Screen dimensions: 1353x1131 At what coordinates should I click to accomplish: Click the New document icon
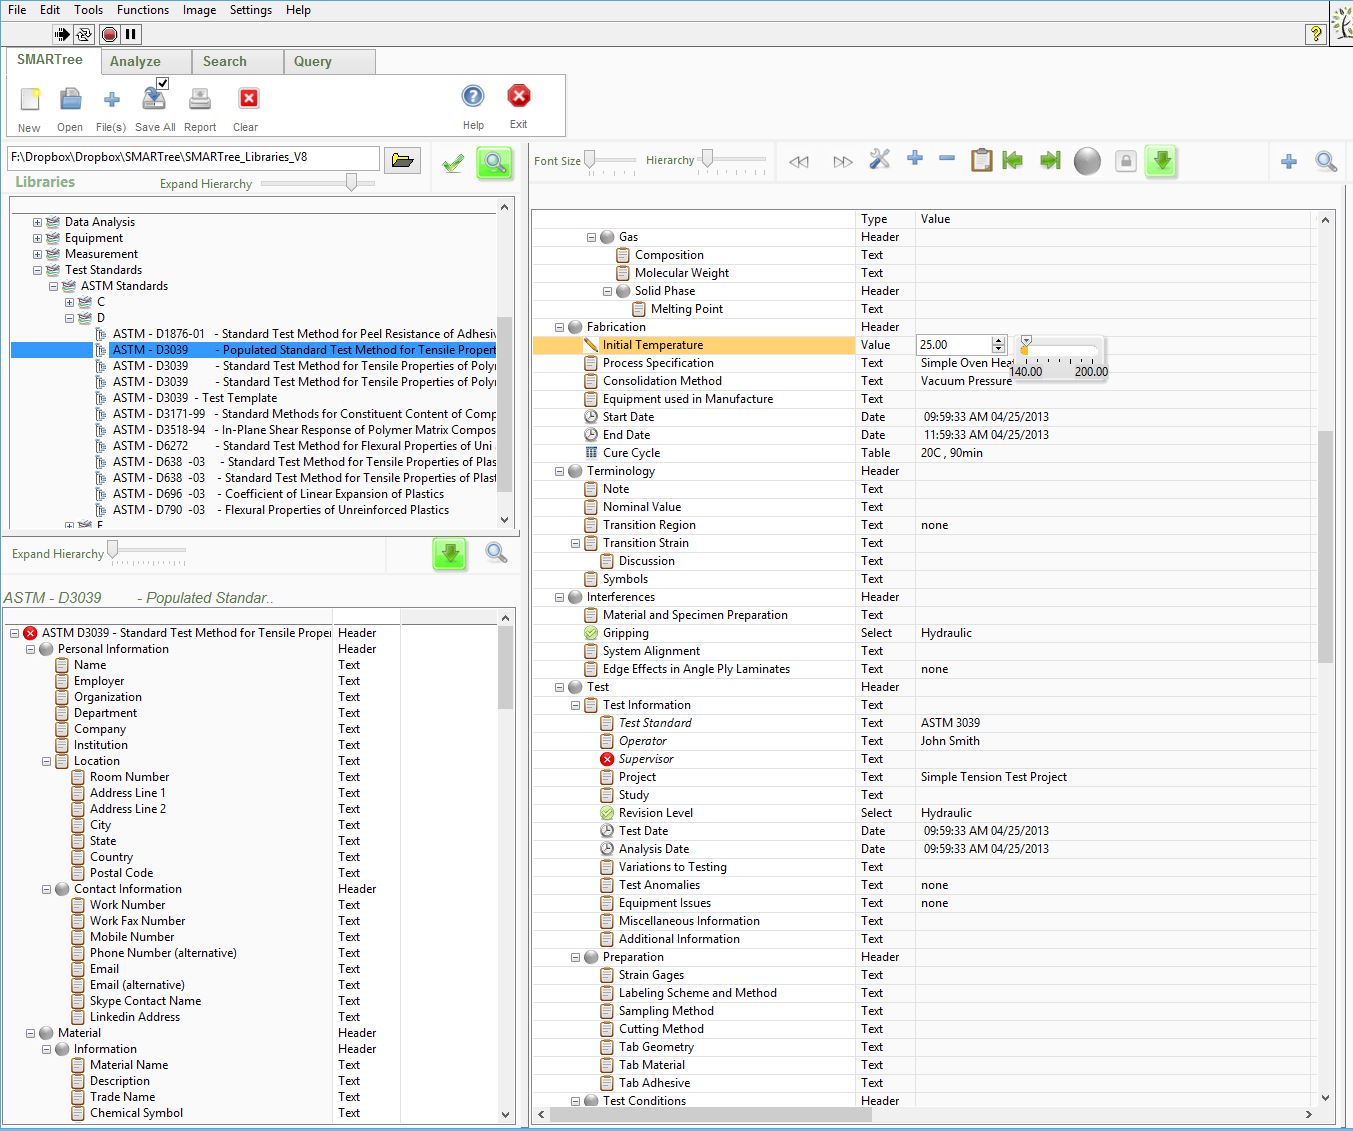pyautogui.click(x=30, y=99)
